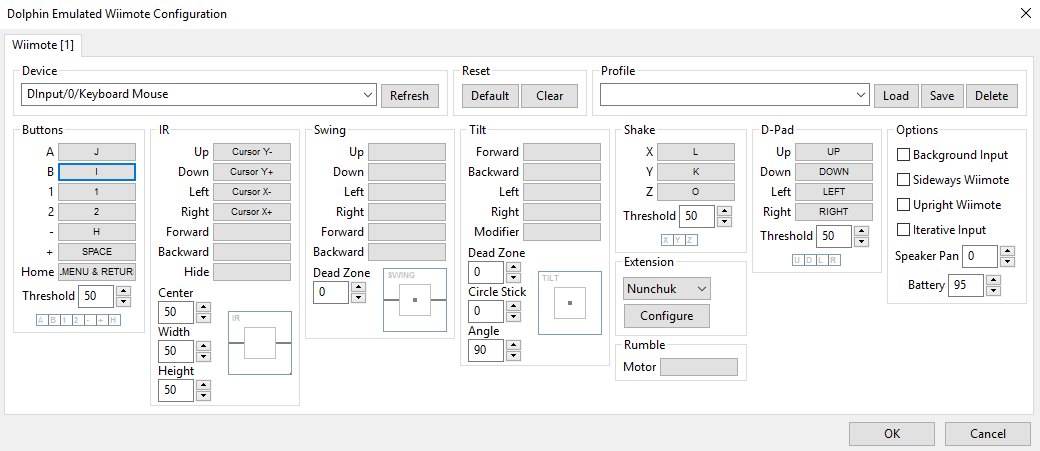Decrease the Tilt Angle value
Screen dimensions: 1040x451
coord(513,355)
